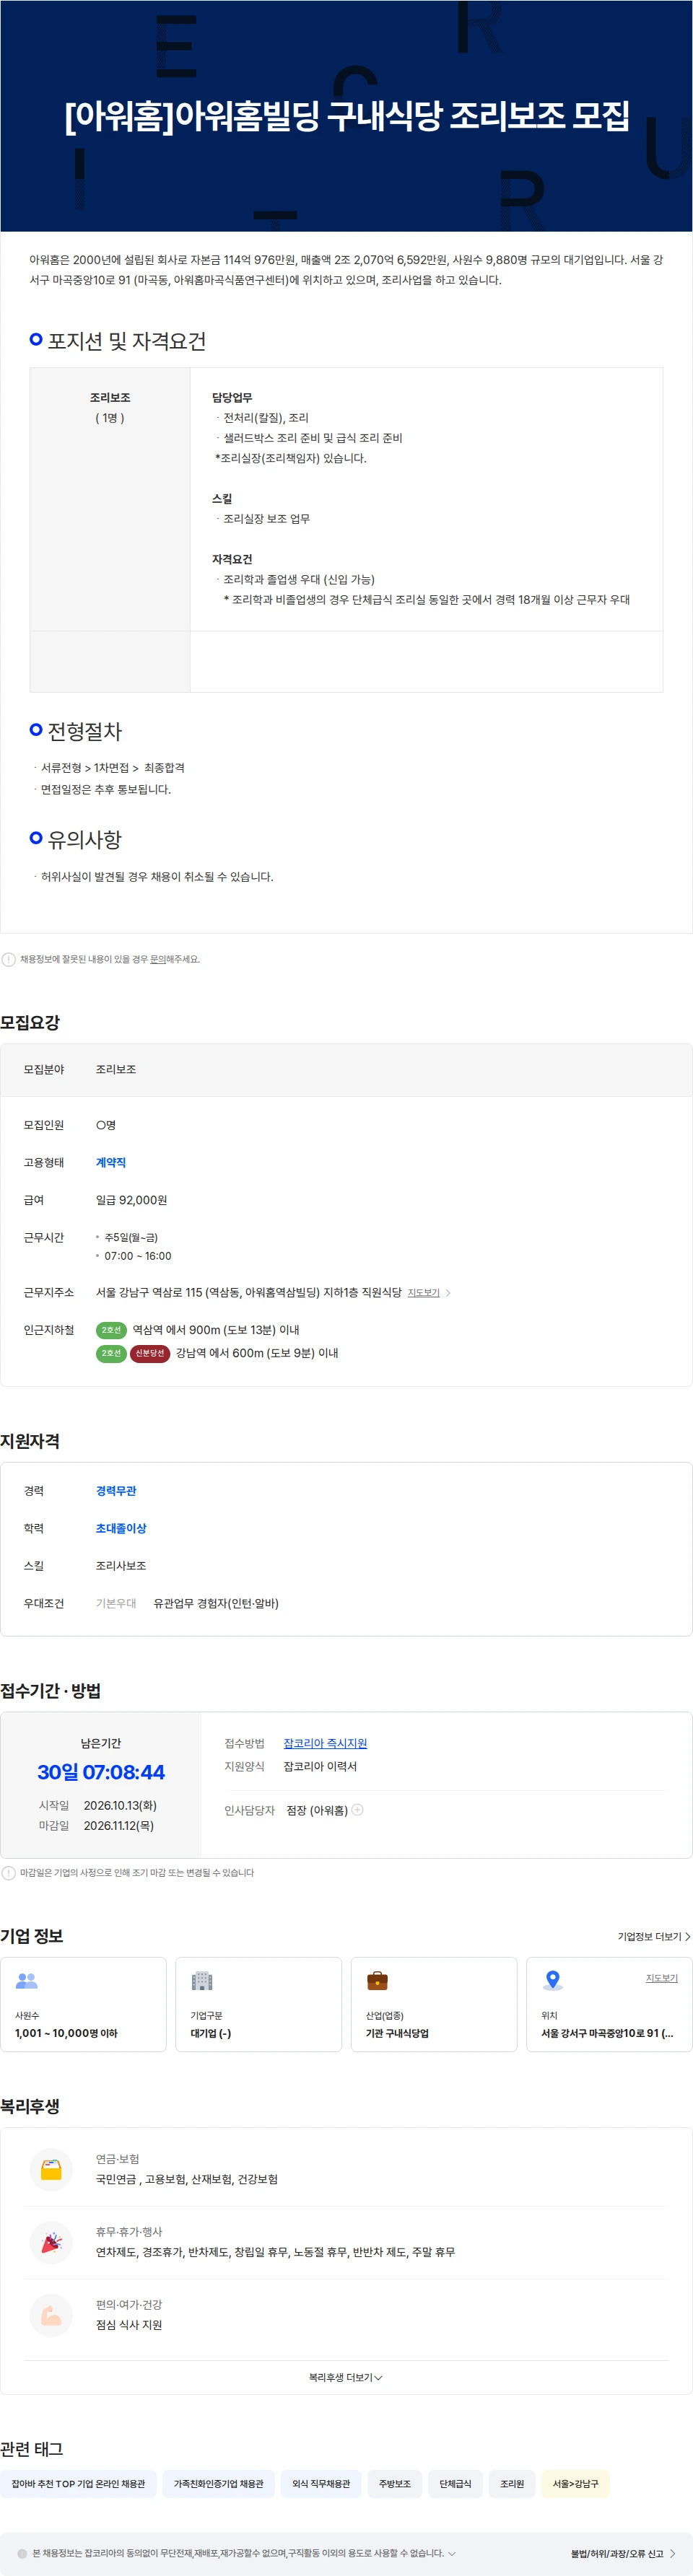Click info icon beside 마감일 조기 마감 notice
This screenshot has height=2576, width=693.
(x=8, y=1872)
